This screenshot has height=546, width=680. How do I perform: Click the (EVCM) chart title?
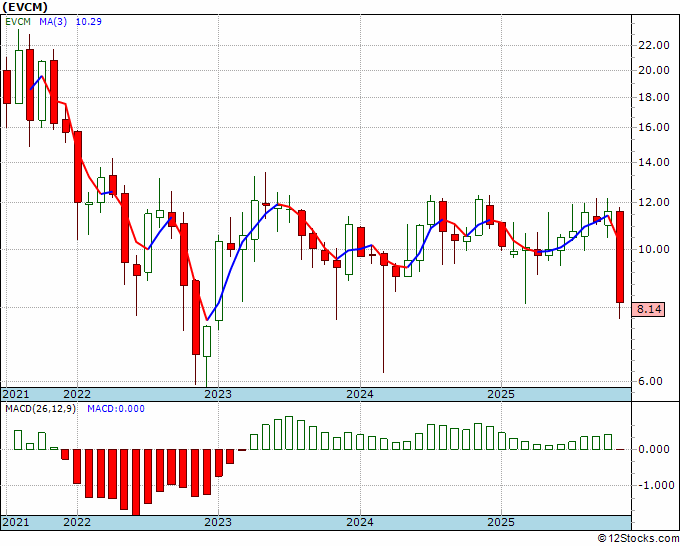[x=25, y=7]
